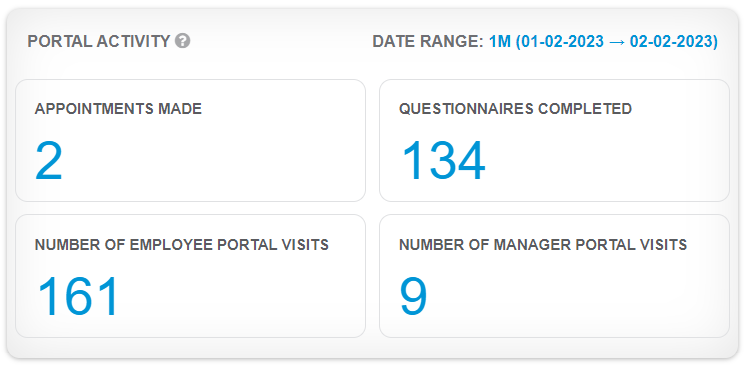Click the Questionnaires Completed label
This screenshot has height=365, width=745.
point(516,109)
